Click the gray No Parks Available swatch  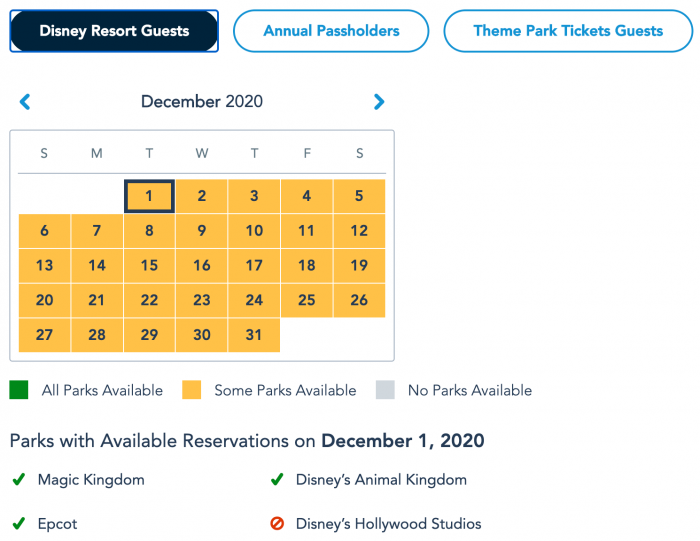[x=385, y=390]
